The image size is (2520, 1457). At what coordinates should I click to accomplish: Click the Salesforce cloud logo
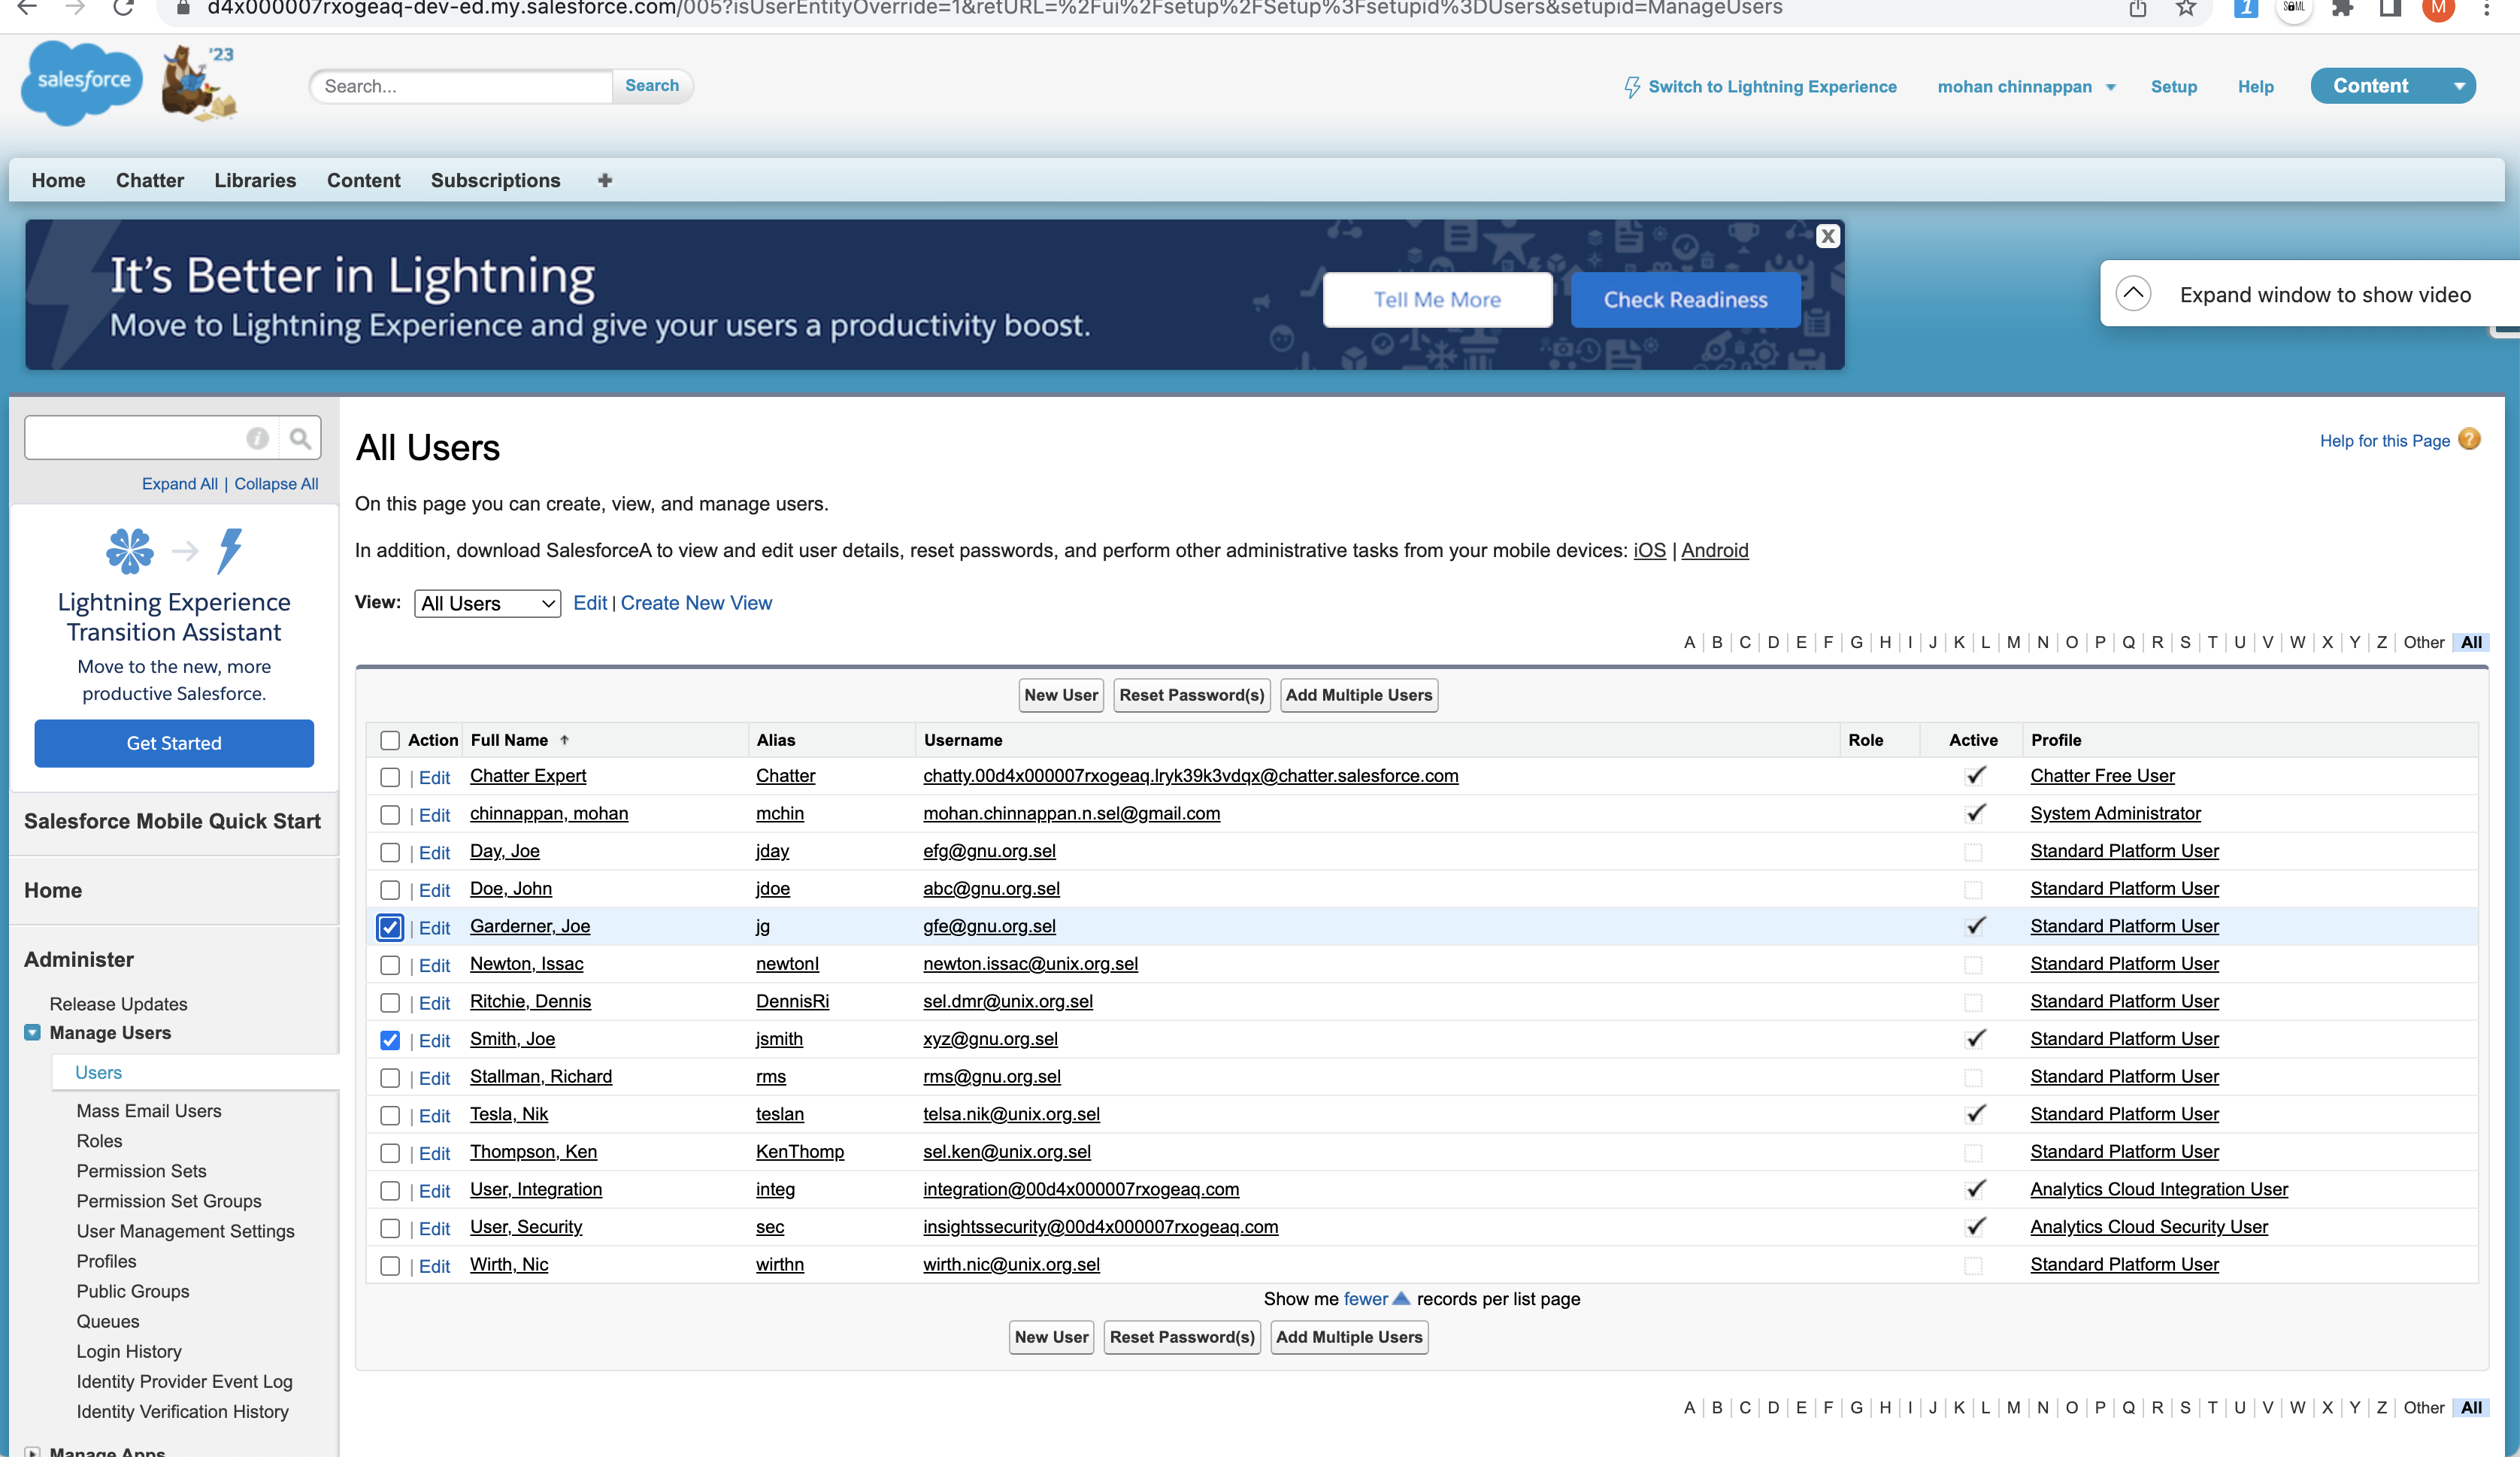[82, 82]
